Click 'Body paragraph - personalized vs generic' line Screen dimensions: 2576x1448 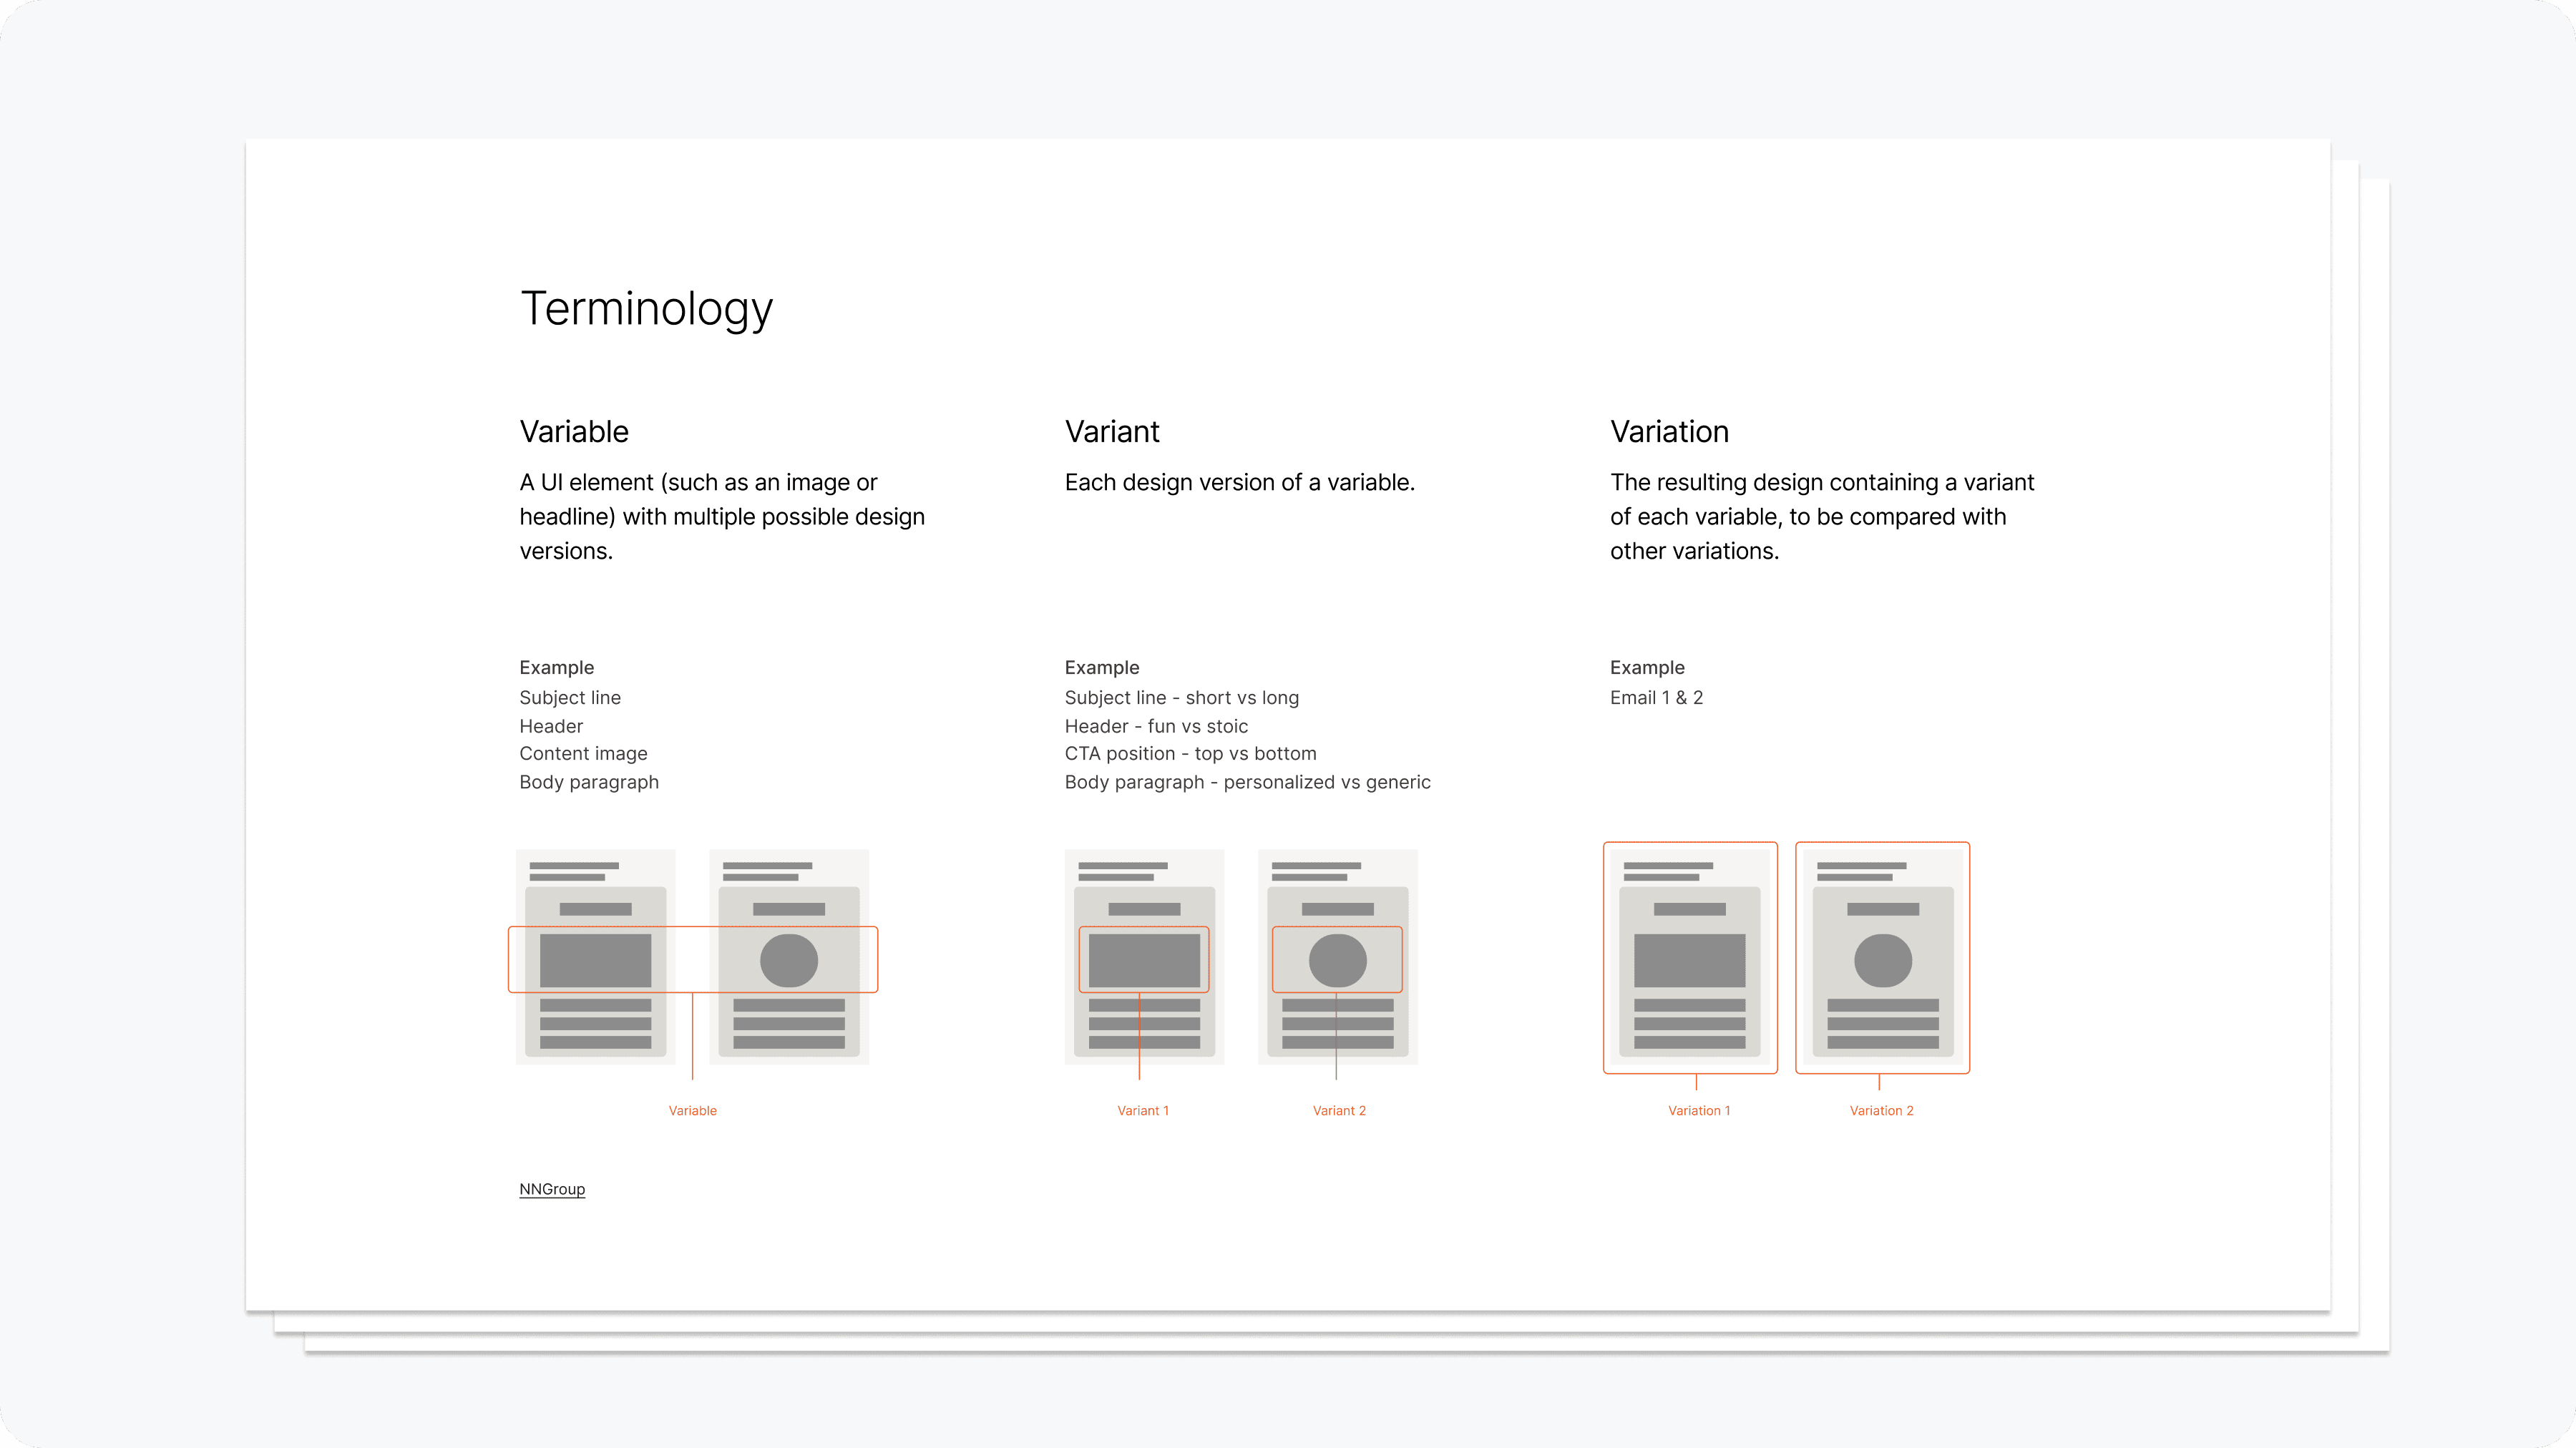(x=1247, y=782)
